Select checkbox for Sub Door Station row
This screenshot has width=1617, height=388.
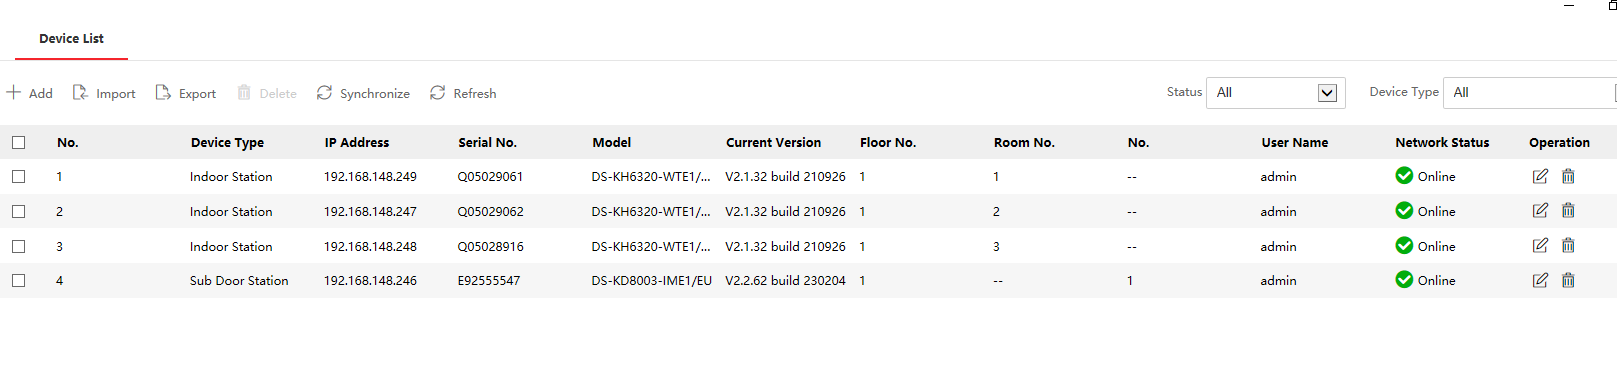18,281
